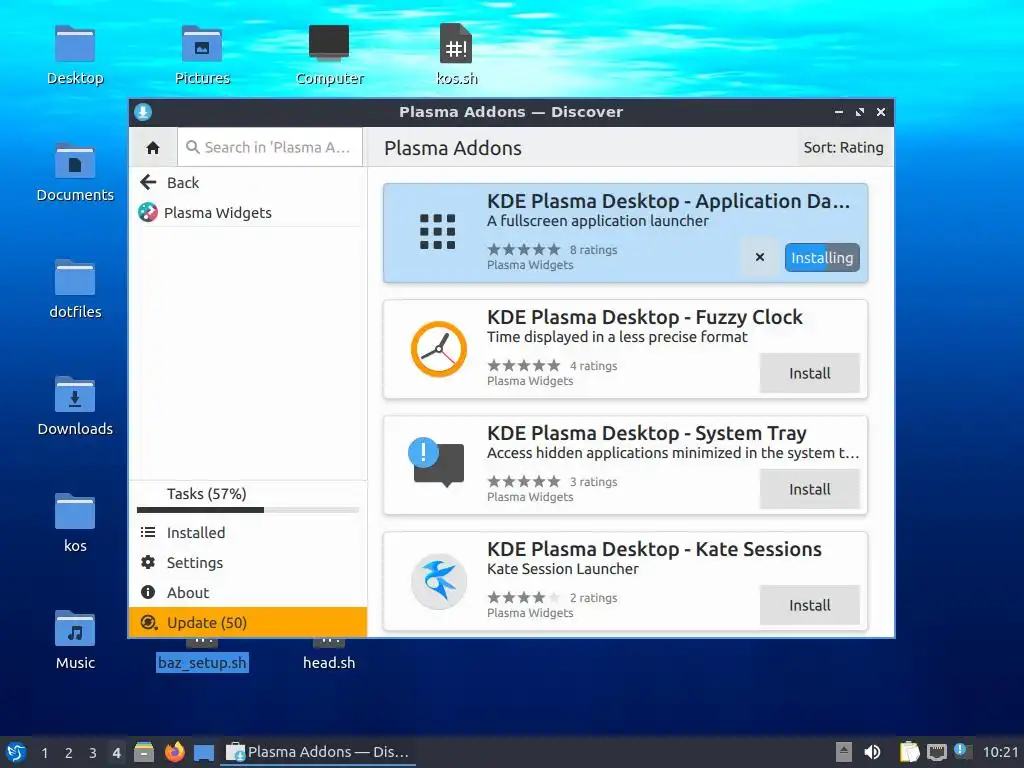Image resolution: width=1024 pixels, height=768 pixels.
Task: Open KDE Plasma Desktop - Fuzzy Clock title
Action: click(645, 317)
